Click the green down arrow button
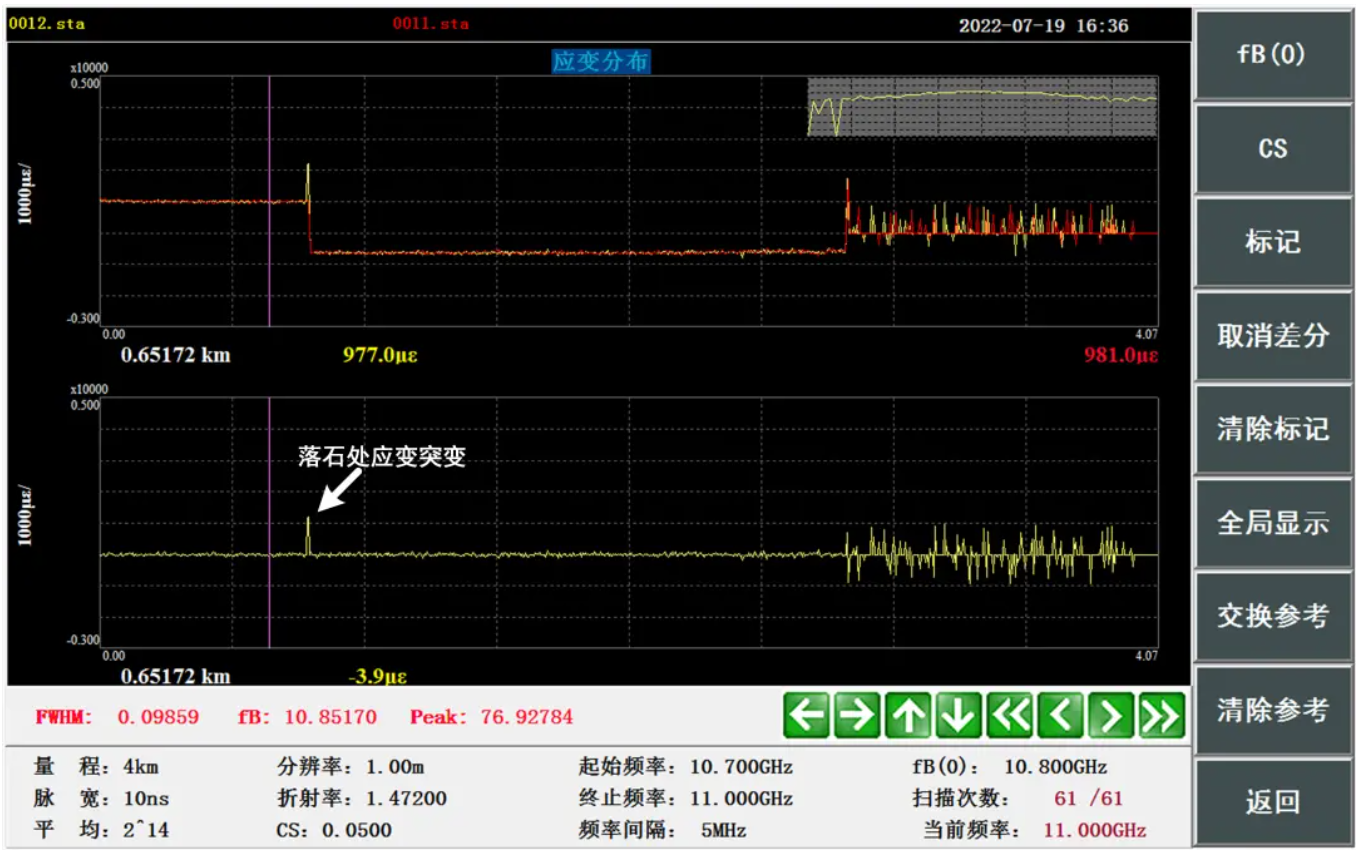Image resolution: width=1362 pixels, height=860 pixels. click(x=958, y=715)
